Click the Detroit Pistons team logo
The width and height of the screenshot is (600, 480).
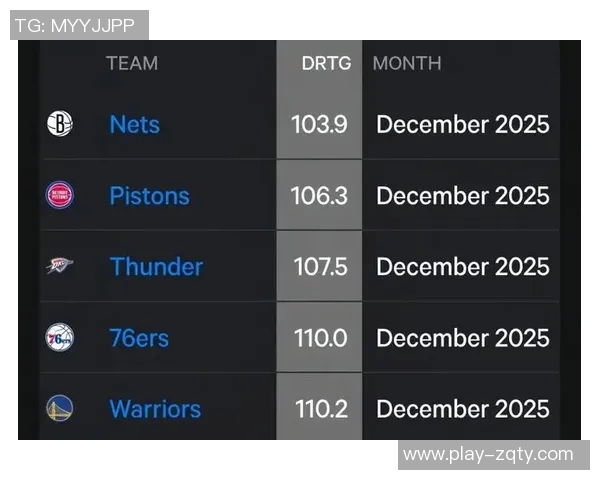60,195
